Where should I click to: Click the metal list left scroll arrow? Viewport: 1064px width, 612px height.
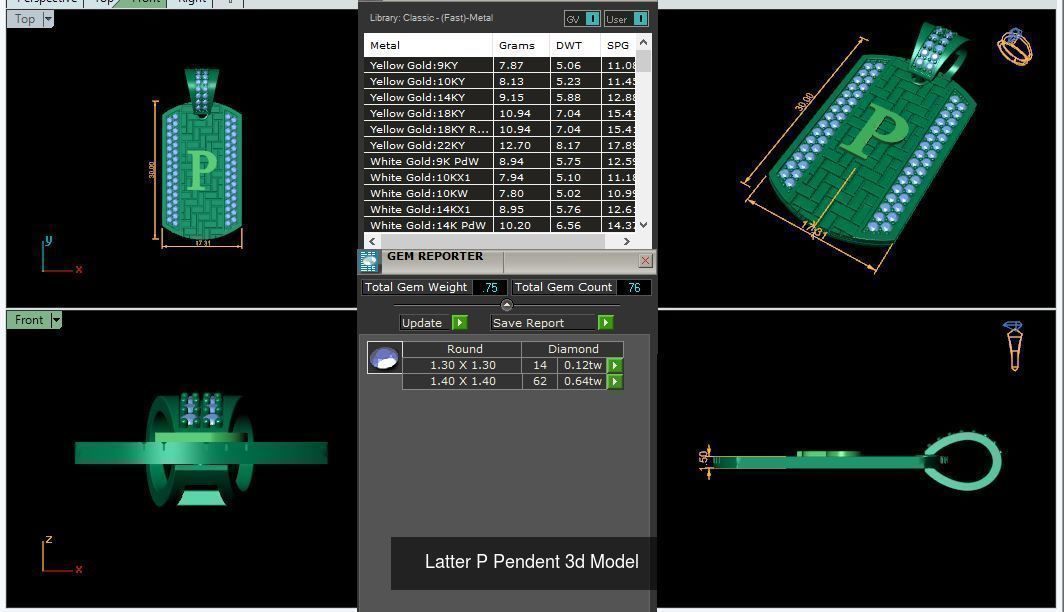point(372,241)
